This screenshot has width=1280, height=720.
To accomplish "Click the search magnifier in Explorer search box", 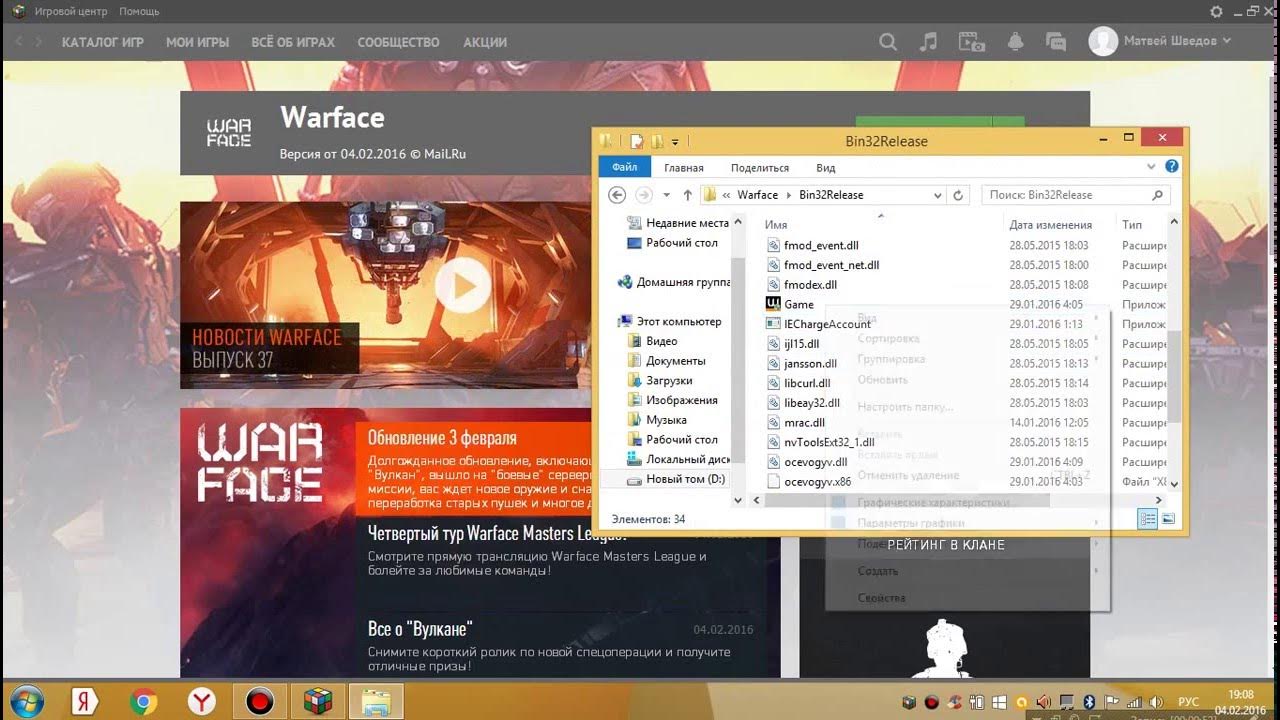I will [x=1158, y=195].
